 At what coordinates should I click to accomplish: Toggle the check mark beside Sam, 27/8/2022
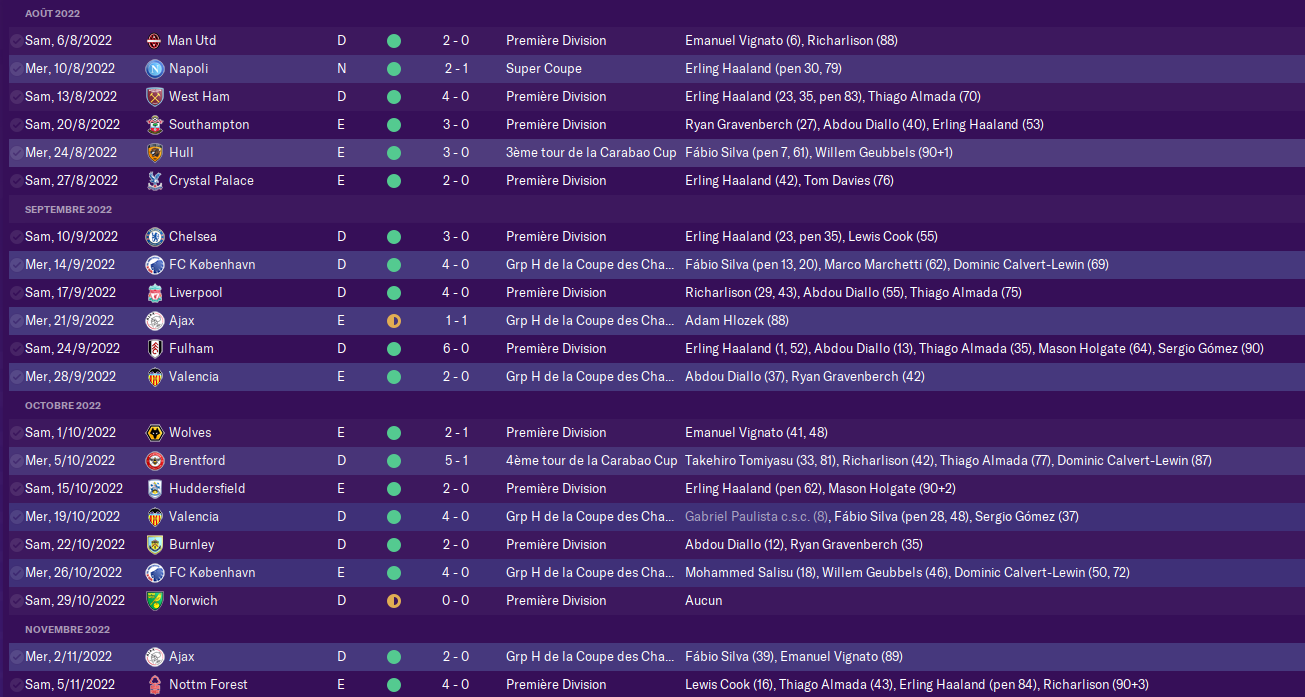16,181
